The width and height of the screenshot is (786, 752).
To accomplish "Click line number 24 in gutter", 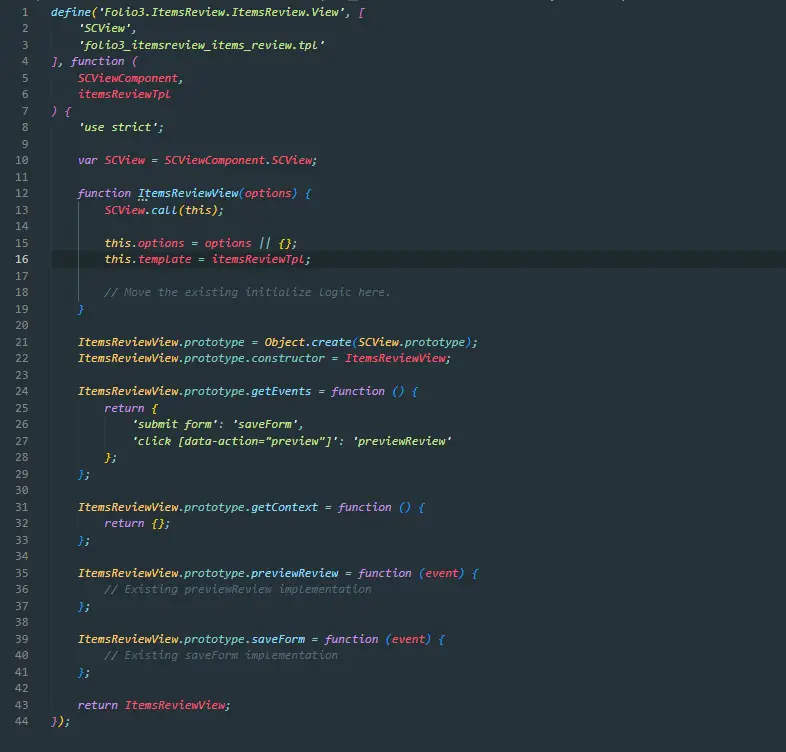I will coord(22,391).
